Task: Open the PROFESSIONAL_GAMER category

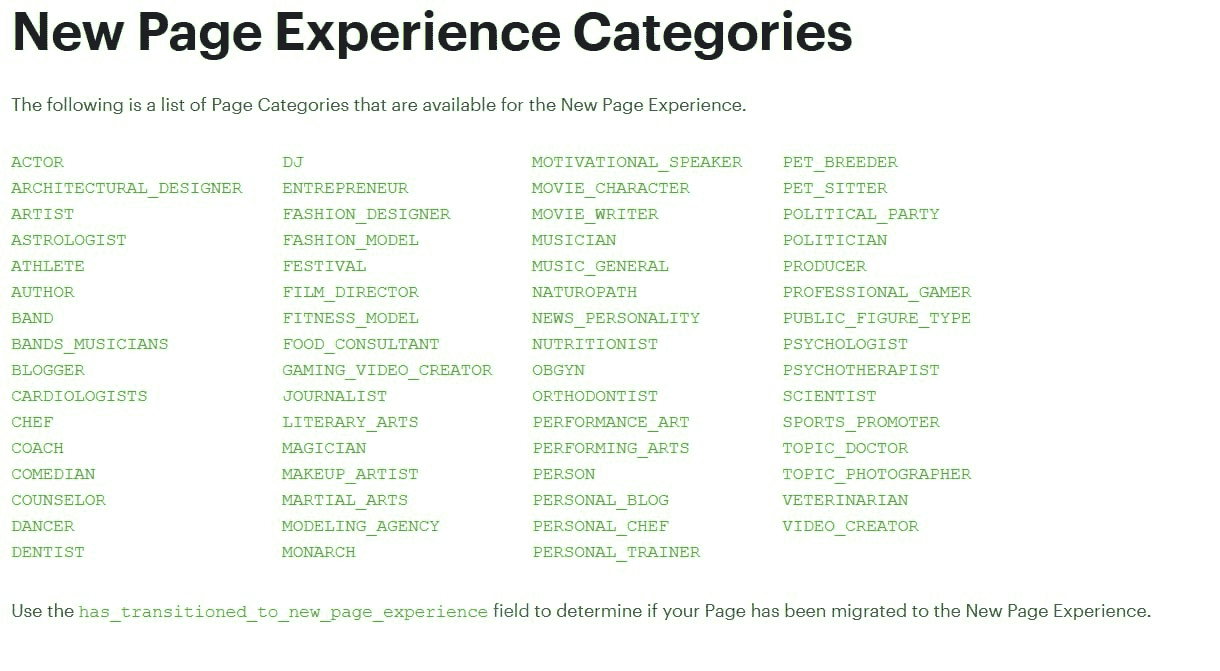Action: point(877,292)
